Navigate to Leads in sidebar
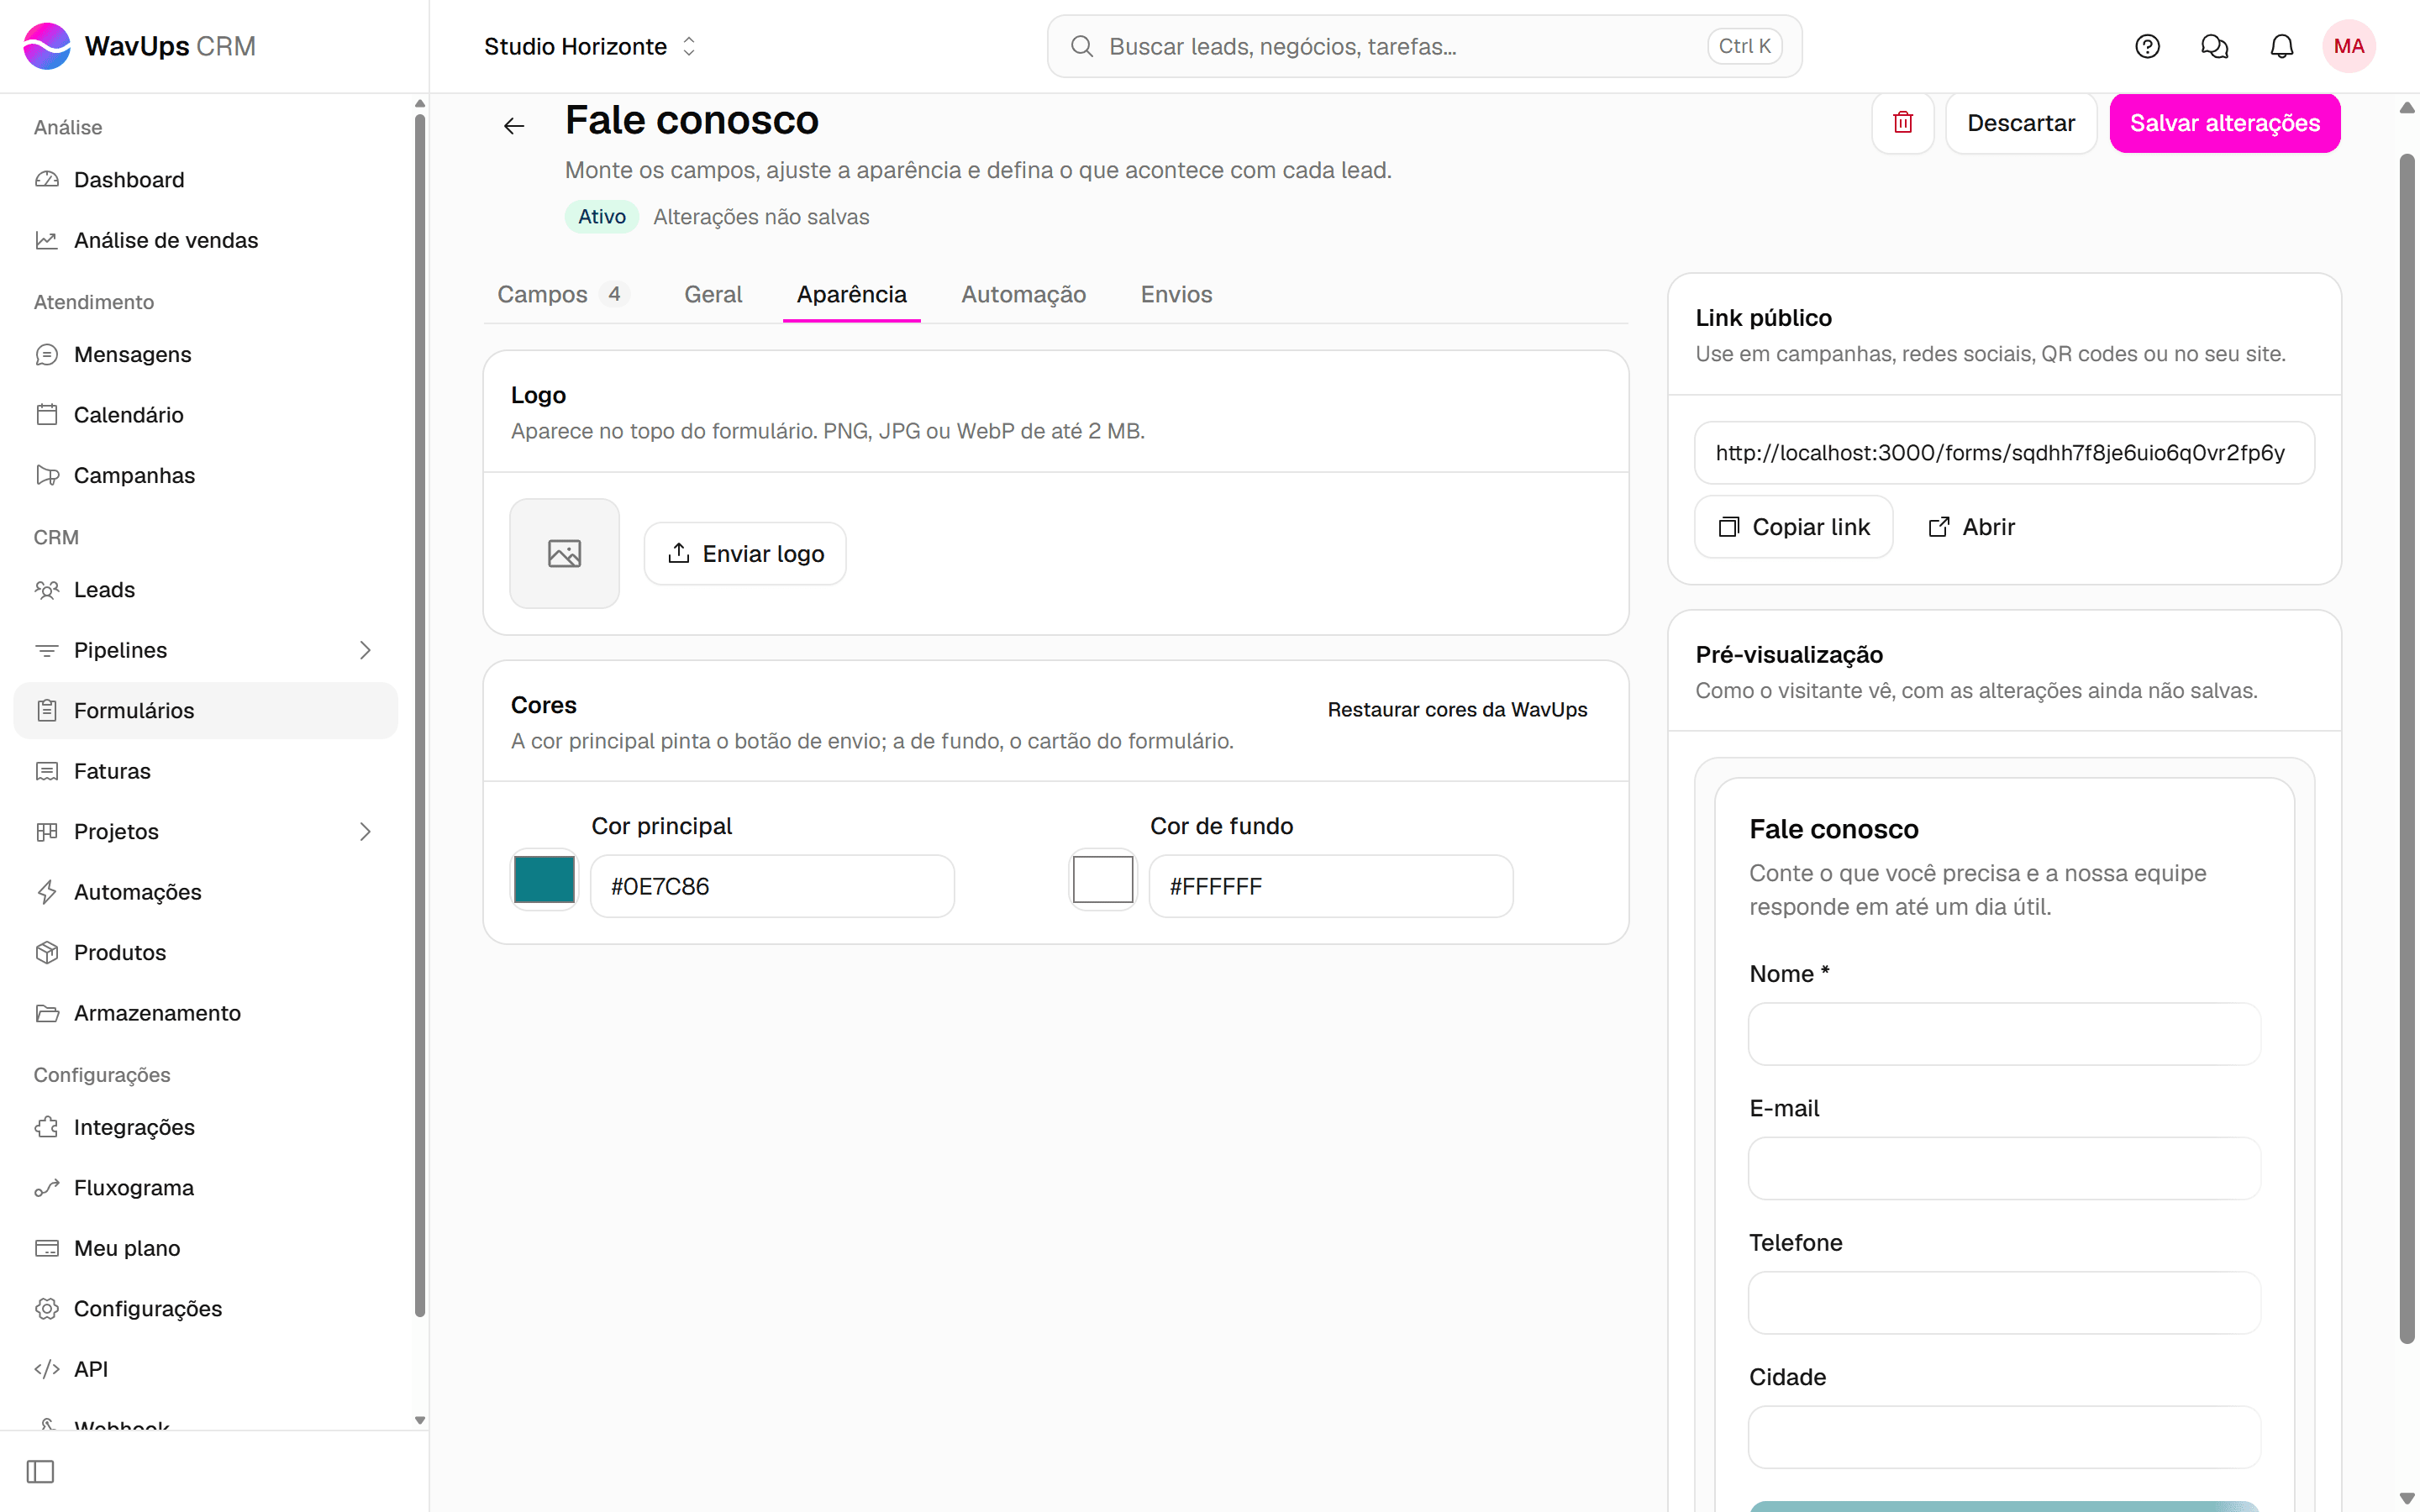 pyautogui.click(x=206, y=590)
